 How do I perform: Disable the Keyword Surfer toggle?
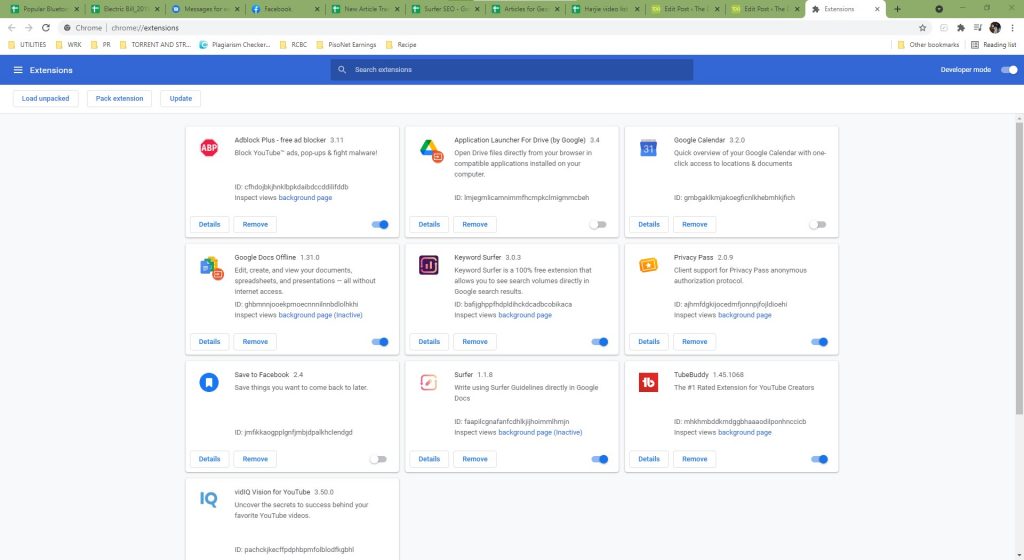click(x=600, y=342)
